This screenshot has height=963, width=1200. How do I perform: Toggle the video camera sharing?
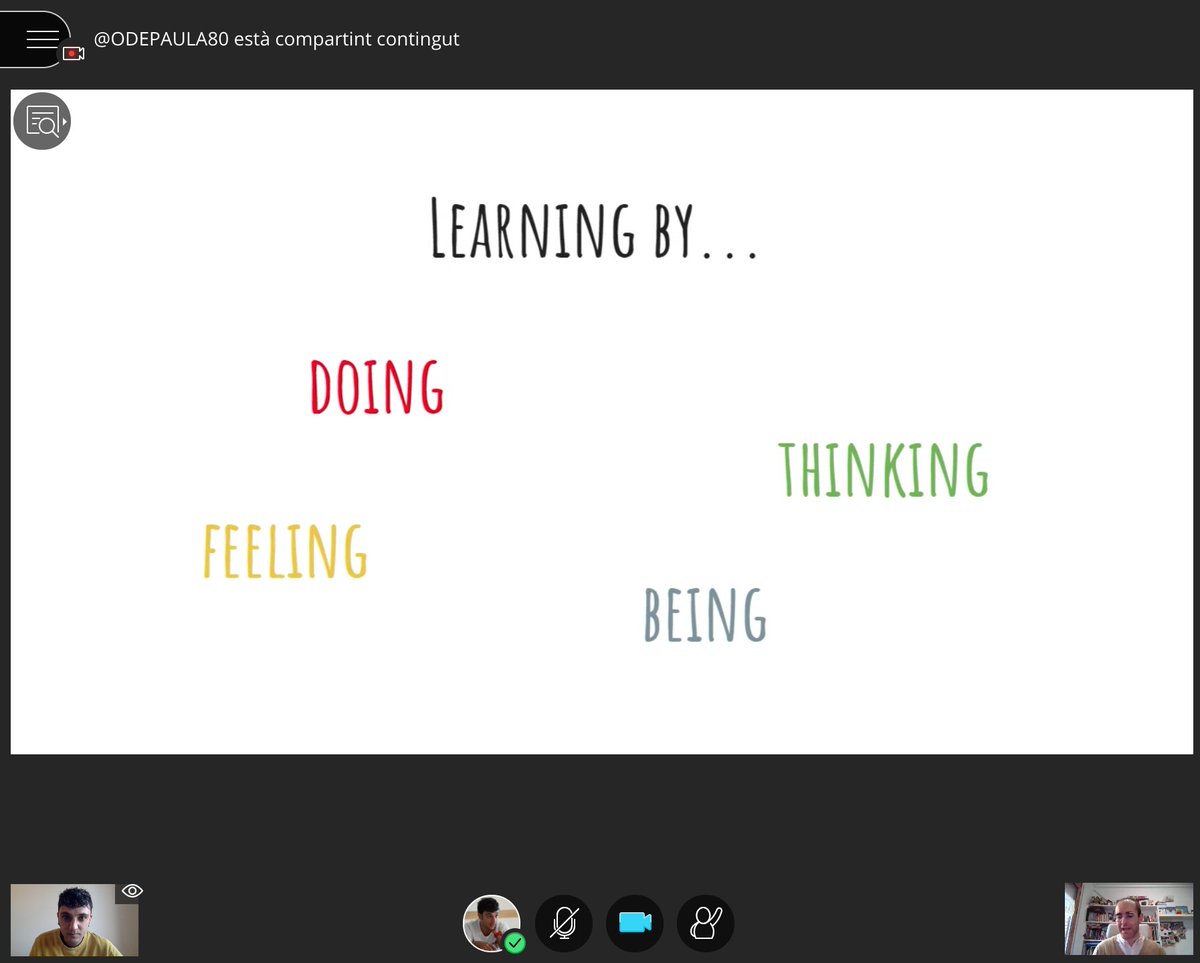click(x=635, y=923)
